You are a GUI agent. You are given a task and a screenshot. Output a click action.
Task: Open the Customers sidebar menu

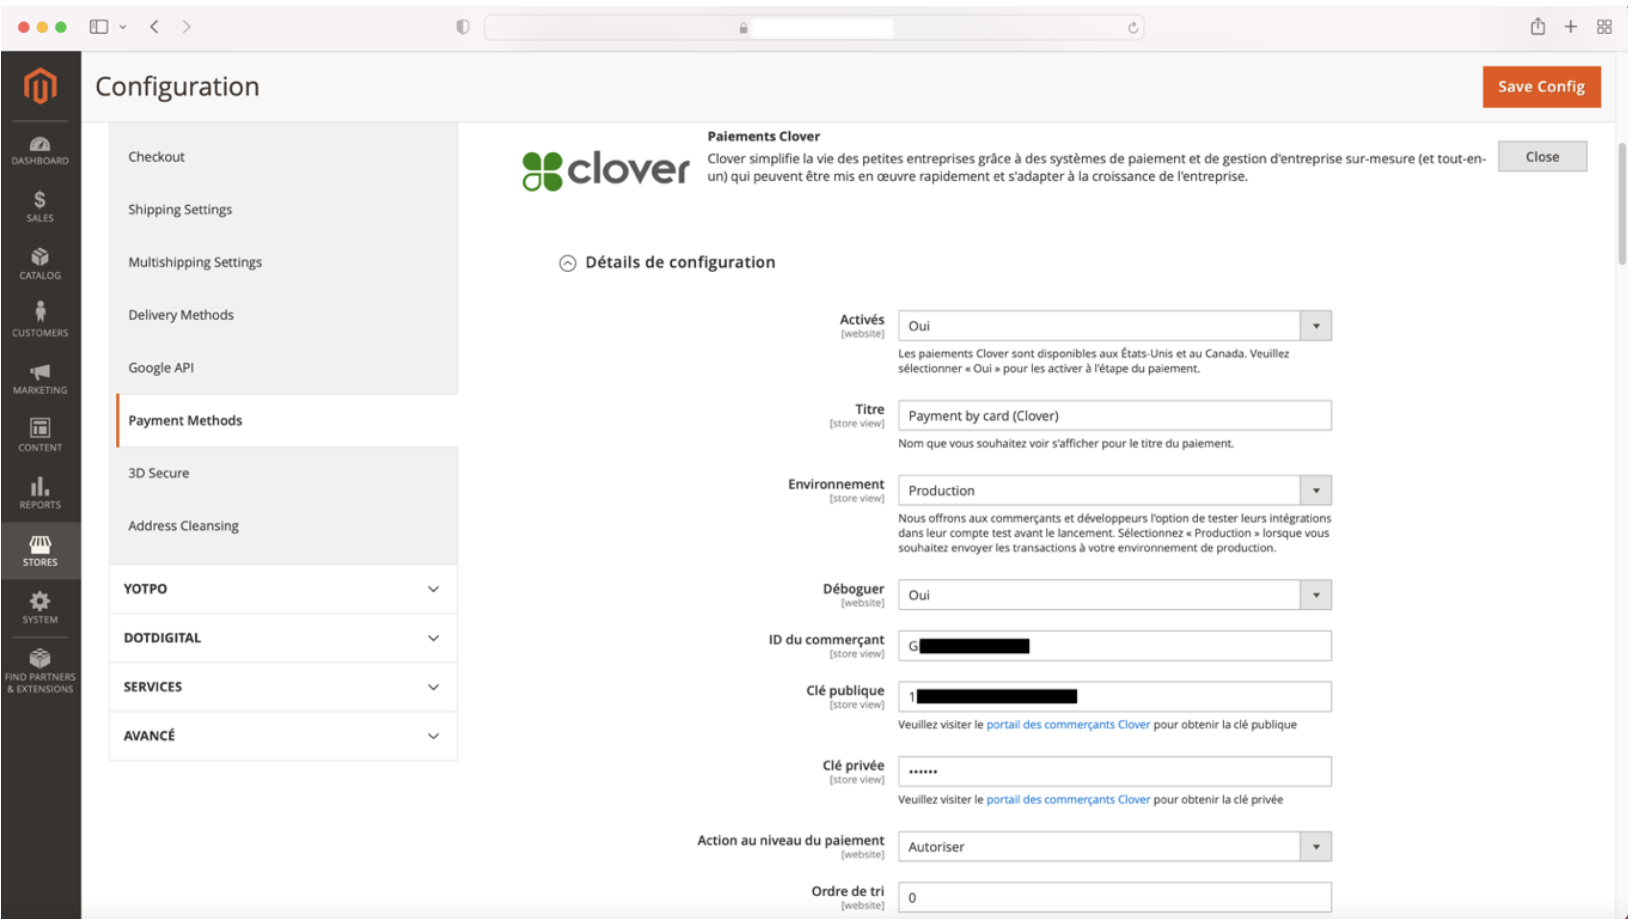click(x=40, y=321)
